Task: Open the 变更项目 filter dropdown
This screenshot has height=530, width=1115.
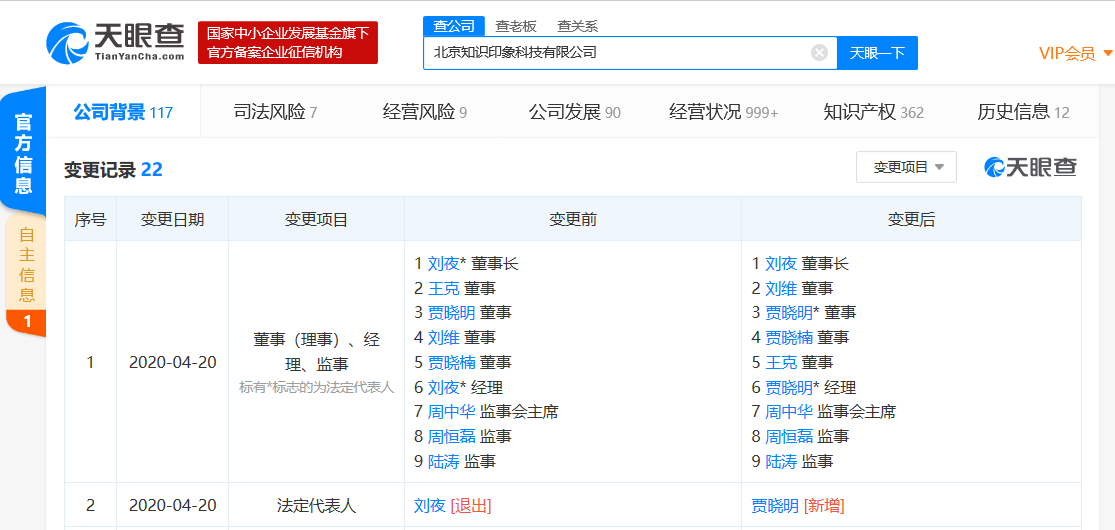Action: pos(906,167)
